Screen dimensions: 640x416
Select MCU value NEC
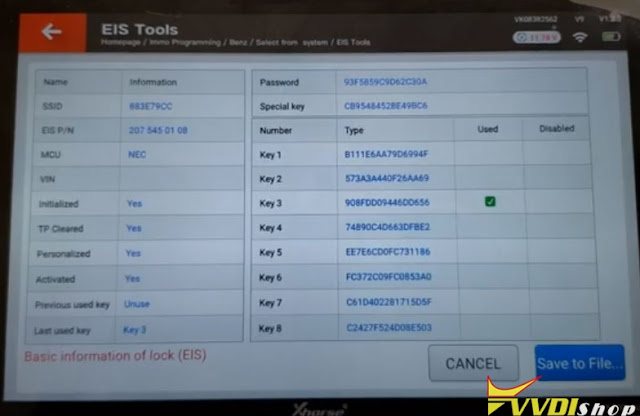click(137, 155)
